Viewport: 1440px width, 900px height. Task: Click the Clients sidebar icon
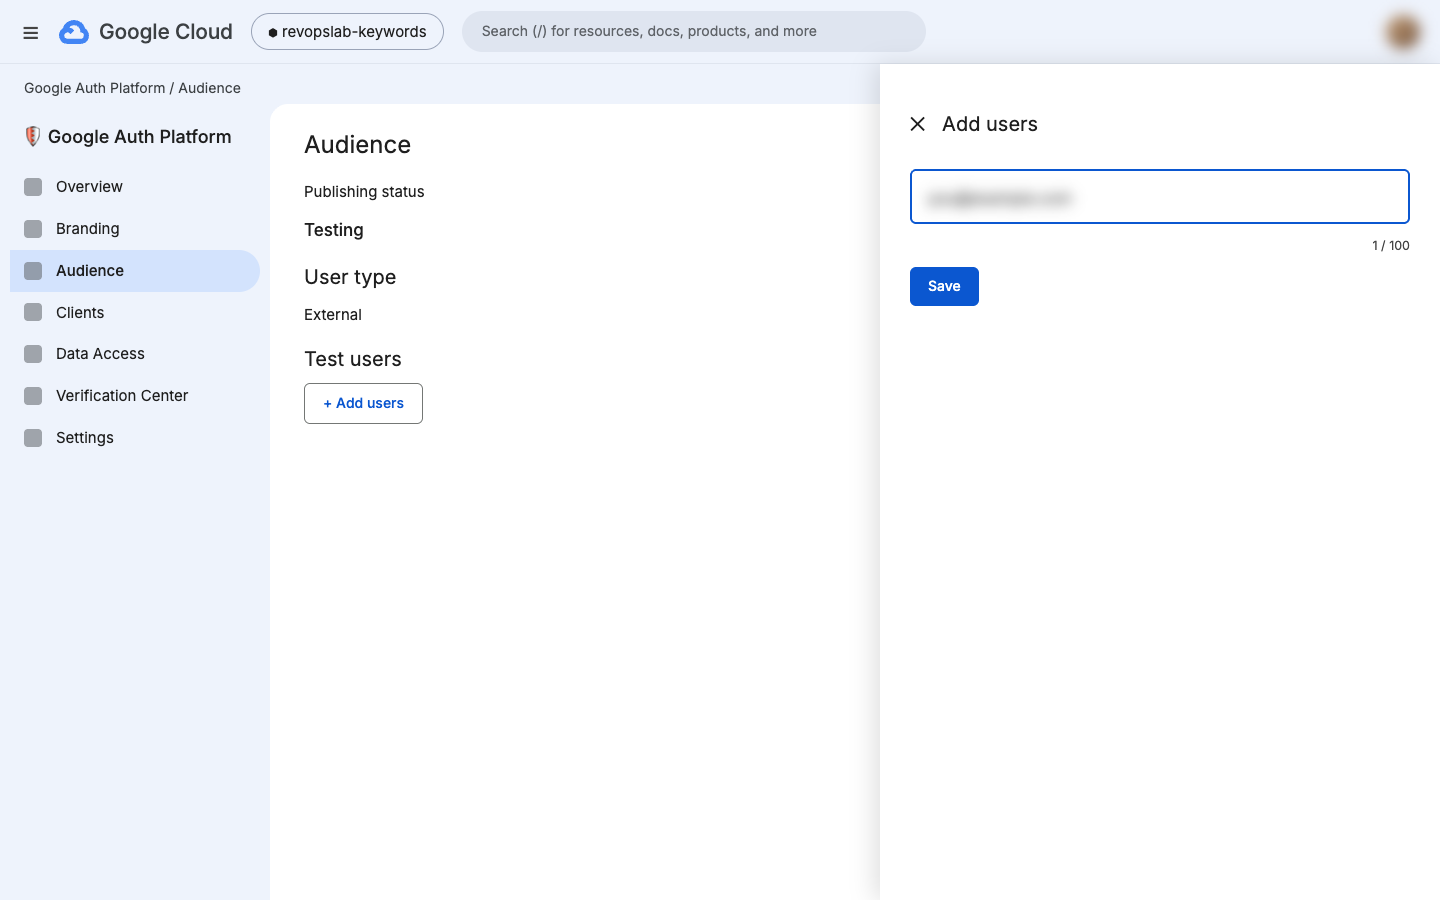click(33, 312)
